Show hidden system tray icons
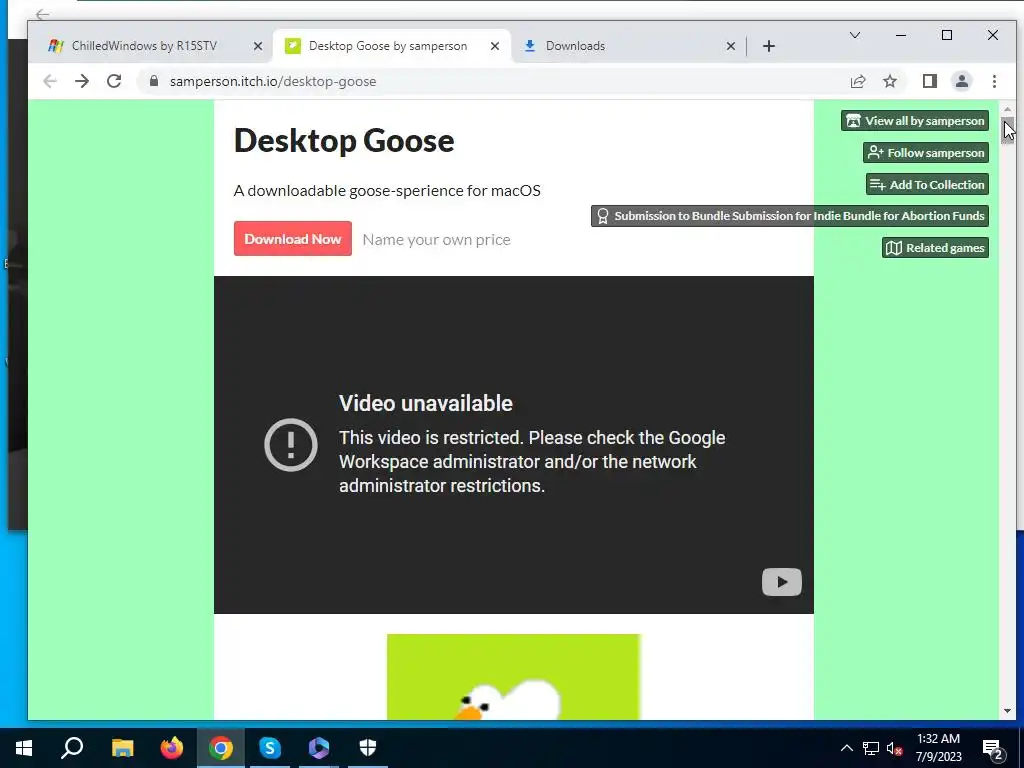This screenshot has width=1024, height=768. pos(846,748)
